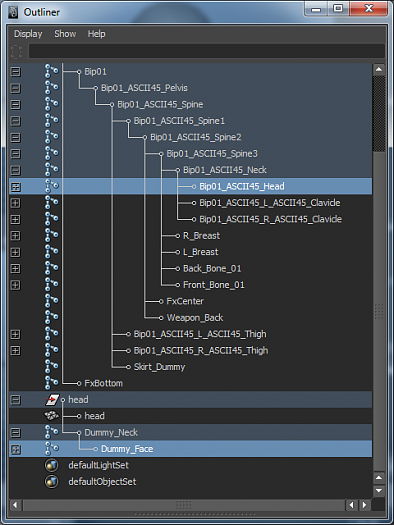
Task: Click the joint icon beside FxBottom
Action: [x=51, y=383]
